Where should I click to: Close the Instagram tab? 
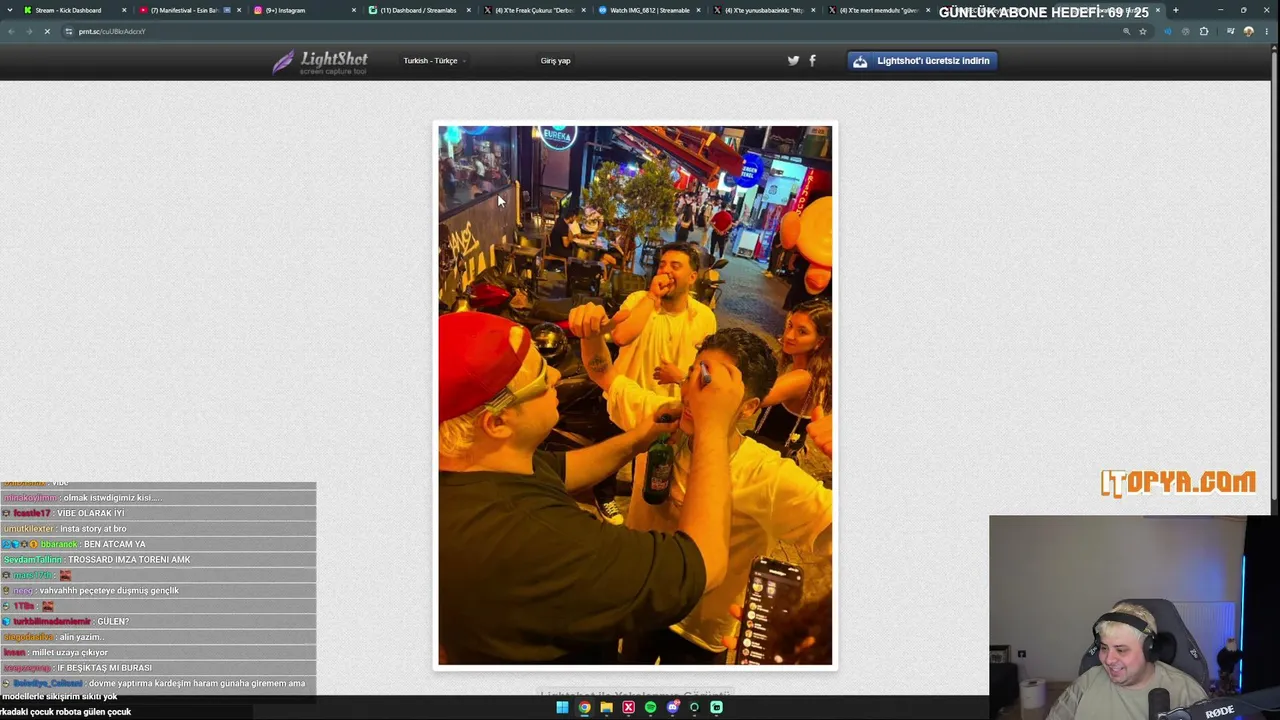click(x=353, y=10)
